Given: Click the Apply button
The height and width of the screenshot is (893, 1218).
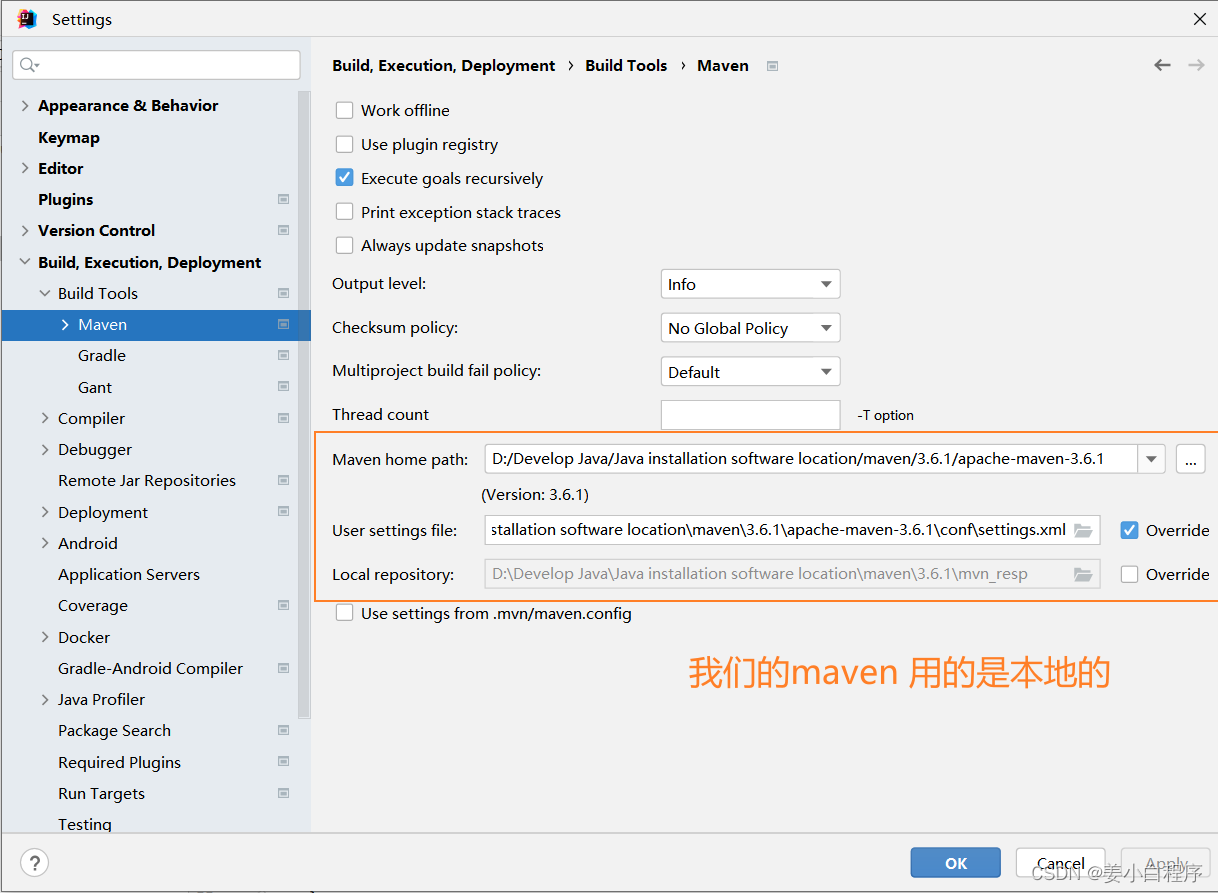Looking at the screenshot, I should coord(1166,863).
